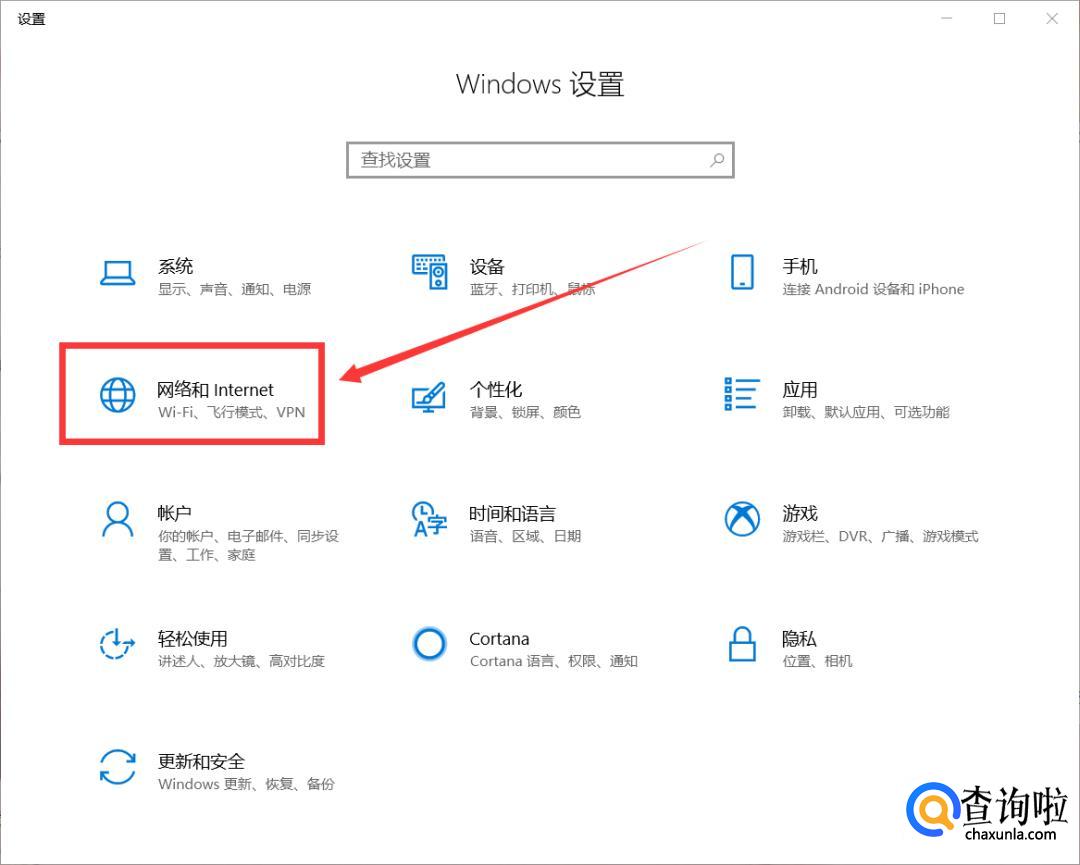Open the 轻松使用 dashed clock icon

pyautogui.click(x=116, y=643)
